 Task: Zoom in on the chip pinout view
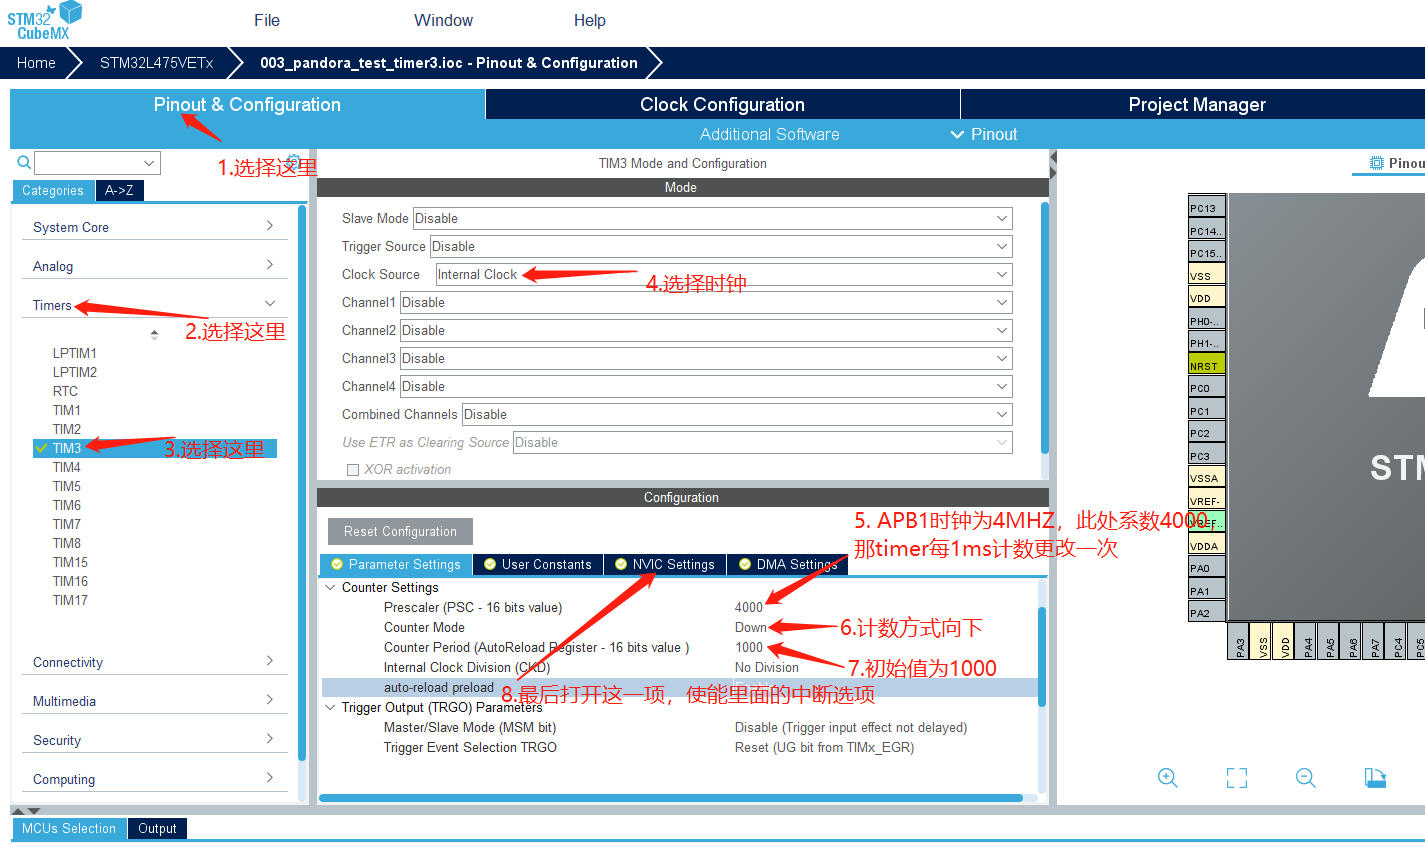click(1167, 778)
